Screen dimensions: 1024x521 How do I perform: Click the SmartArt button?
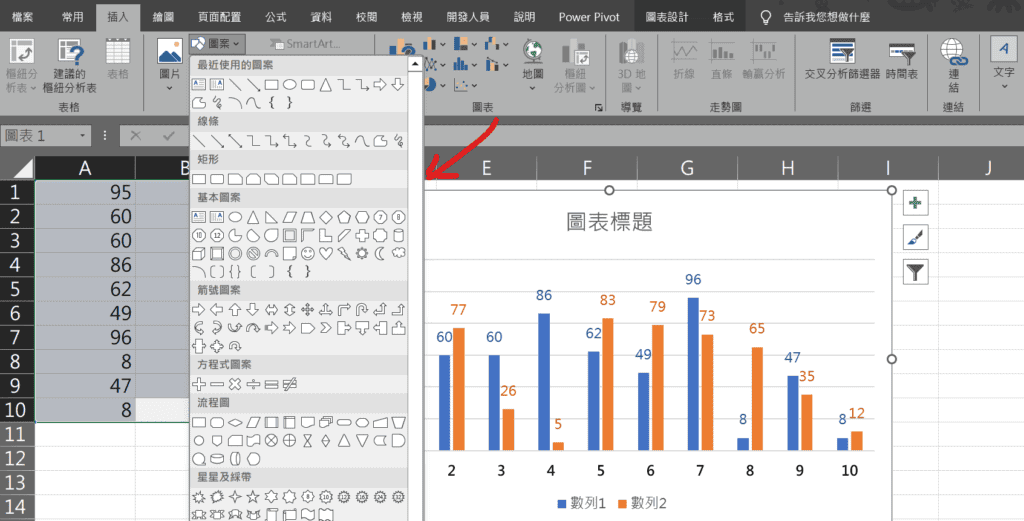coord(306,44)
